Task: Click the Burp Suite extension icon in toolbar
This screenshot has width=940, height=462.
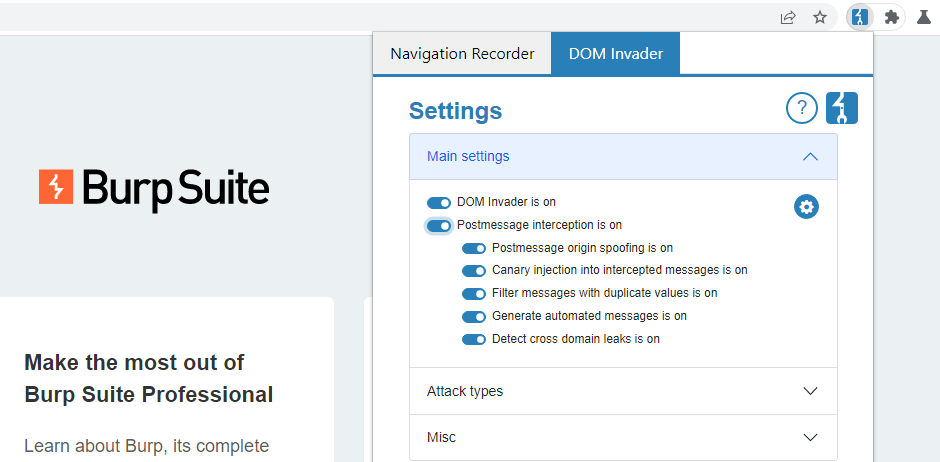Action: 859,17
